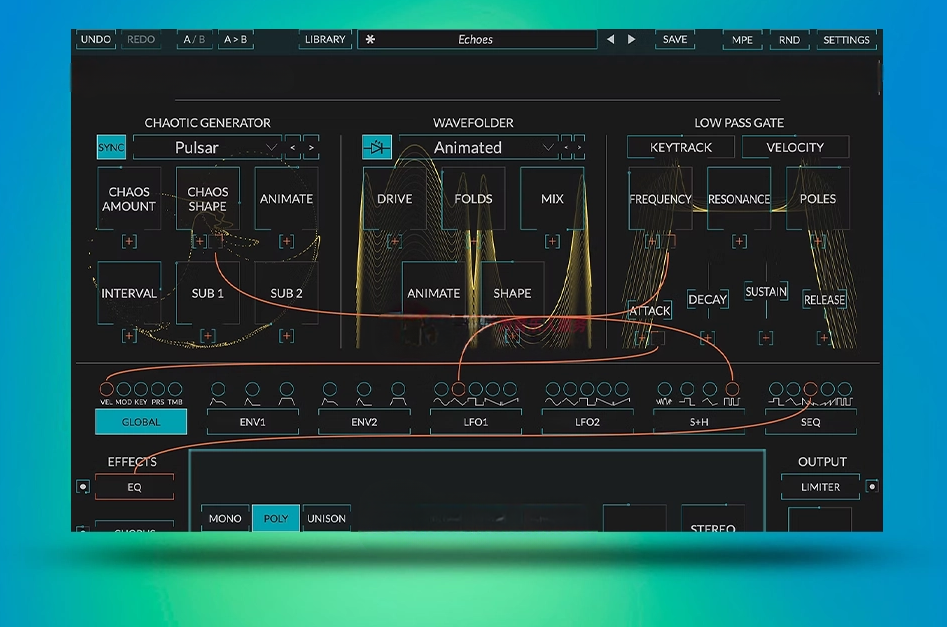Select POLY voice mode
The height and width of the screenshot is (627, 947).
click(x=276, y=518)
